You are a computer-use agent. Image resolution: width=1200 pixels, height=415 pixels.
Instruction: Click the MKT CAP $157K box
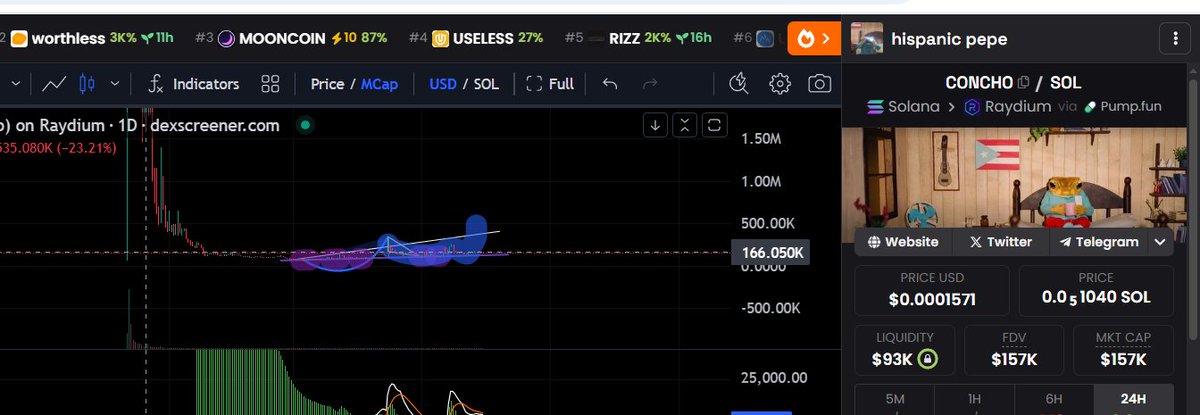tap(1121, 350)
